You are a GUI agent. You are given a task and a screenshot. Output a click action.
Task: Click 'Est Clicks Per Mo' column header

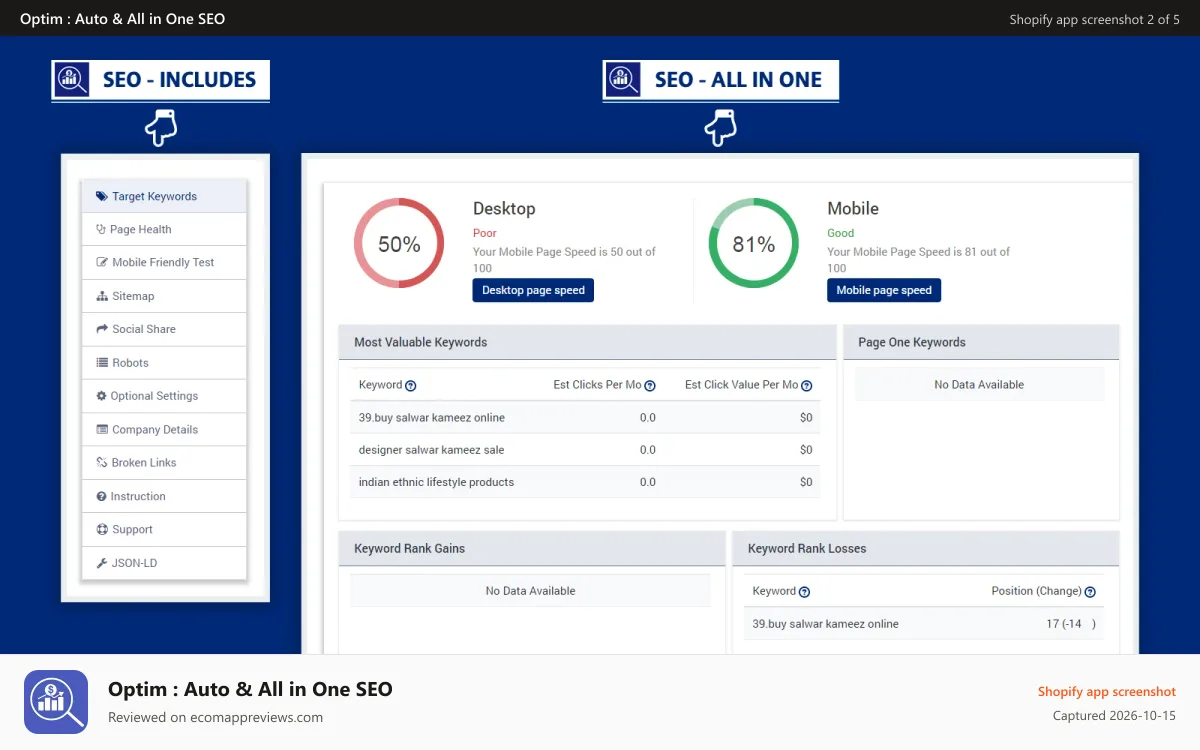pyautogui.click(x=597, y=385)
